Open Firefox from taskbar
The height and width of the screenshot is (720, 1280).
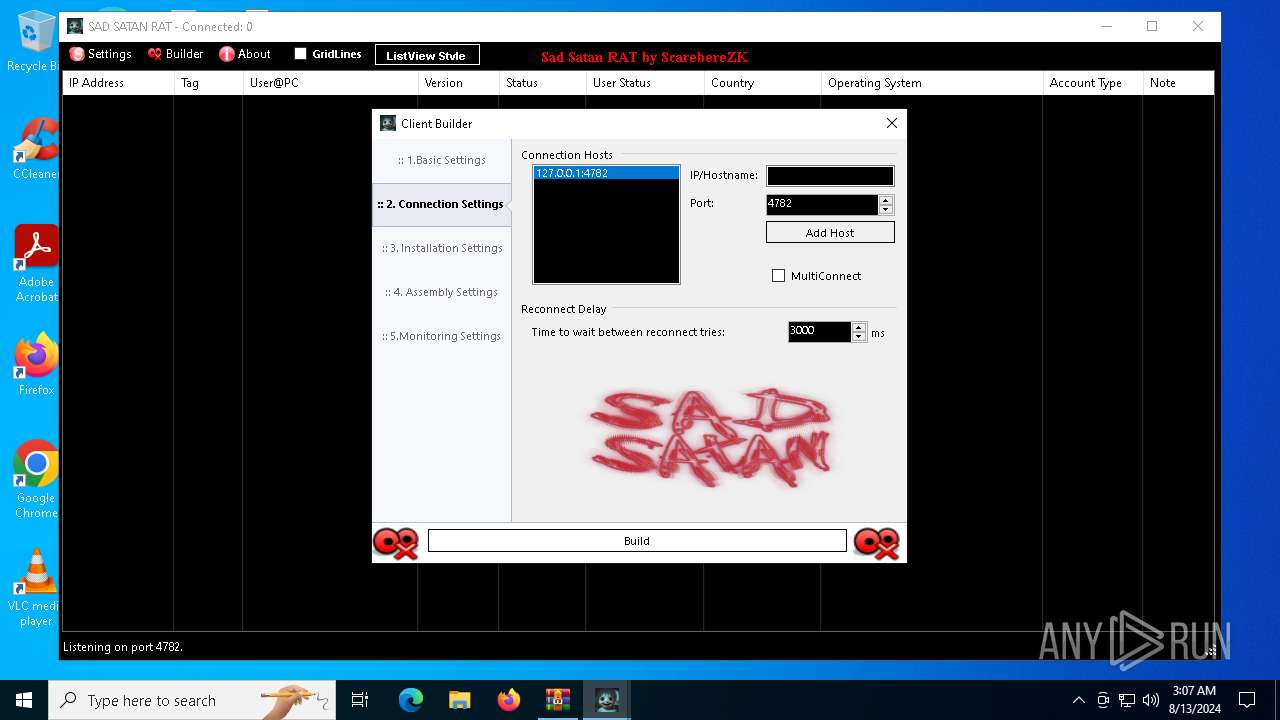509,700
